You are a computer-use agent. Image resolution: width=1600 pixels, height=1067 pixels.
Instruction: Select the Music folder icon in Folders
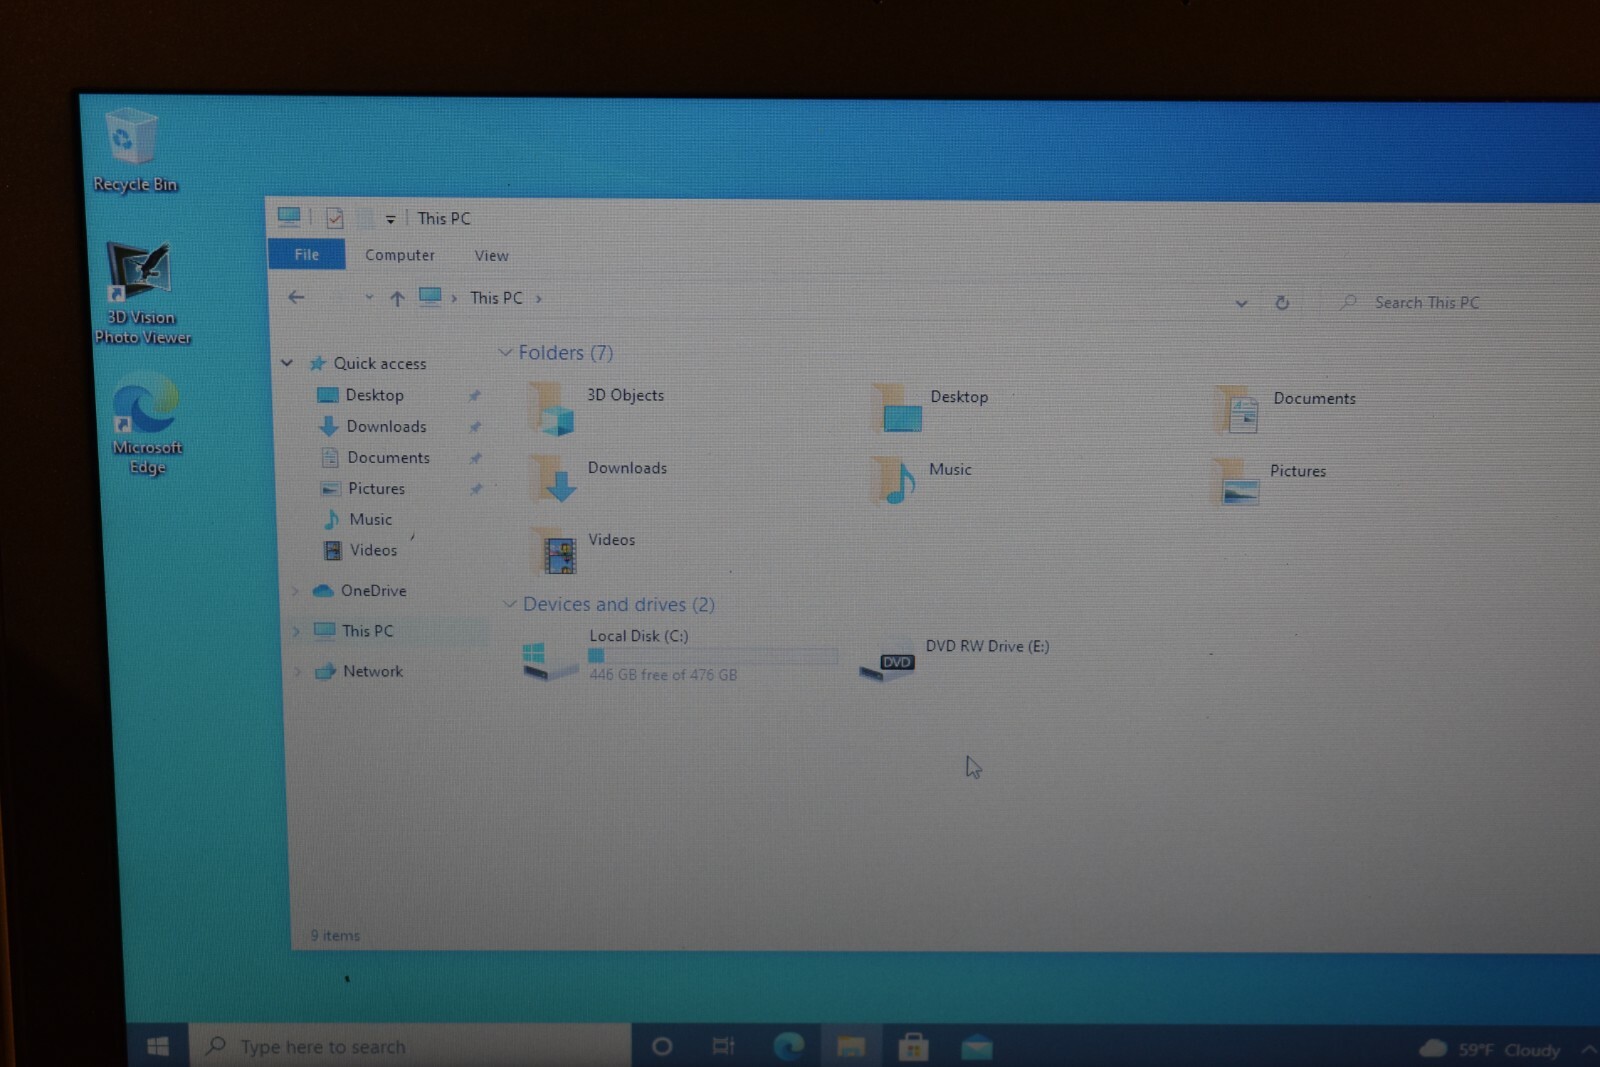click(x=895, y=481)
